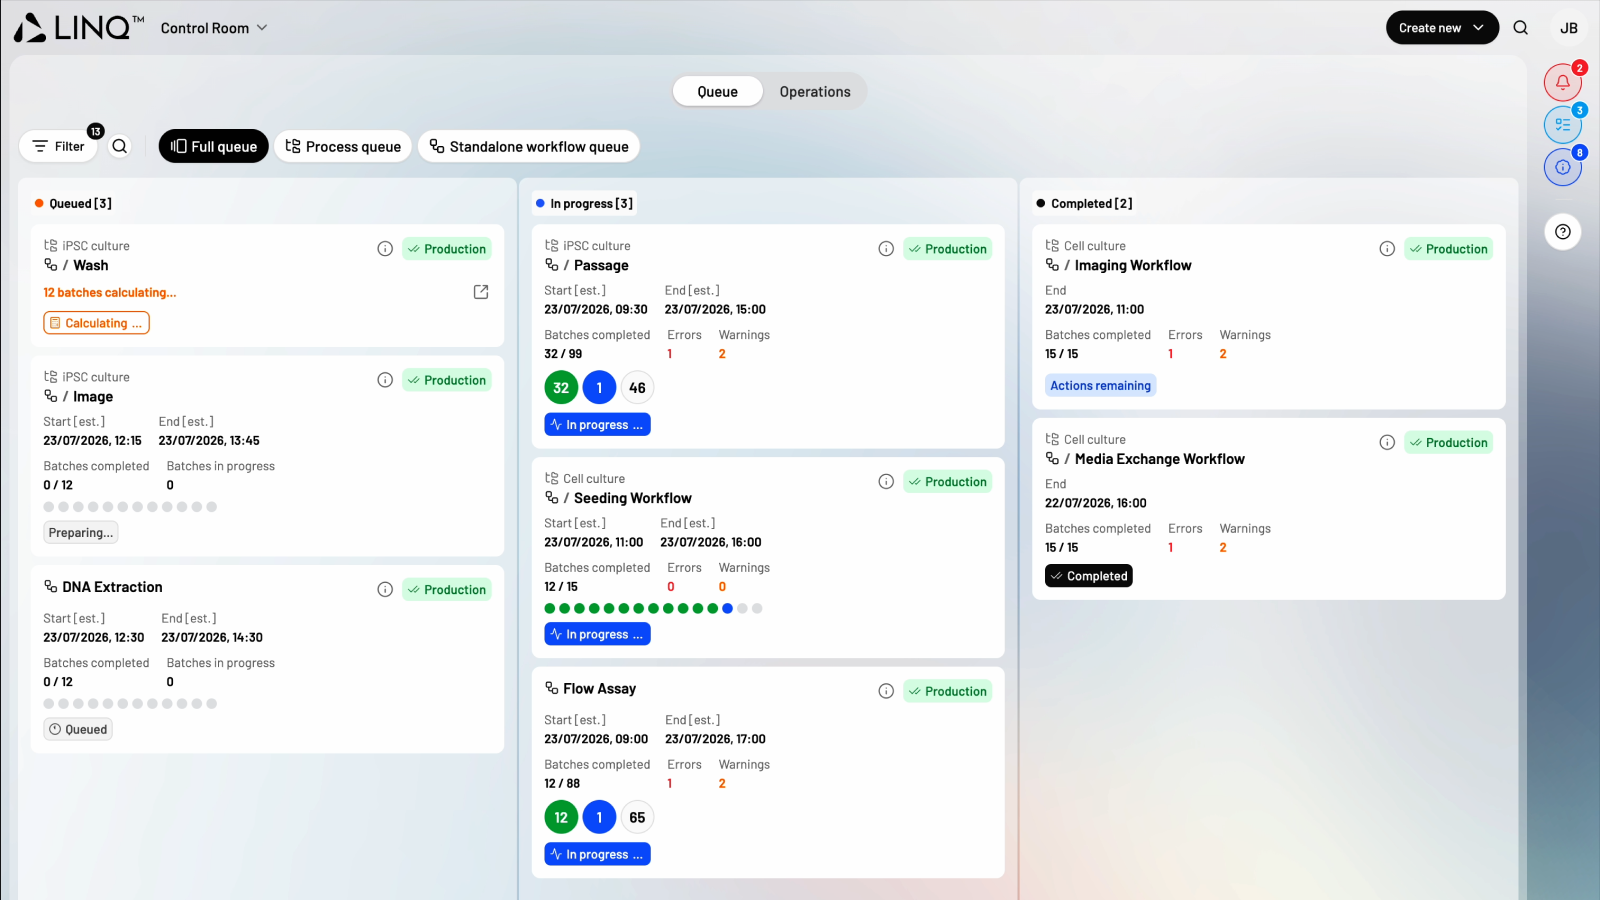Image resolution: width=1600 pixels, height=900 pixels.
Task: Show info for iPSC culture Passage card
Action: pyautogui.click(x=886, y=249)
